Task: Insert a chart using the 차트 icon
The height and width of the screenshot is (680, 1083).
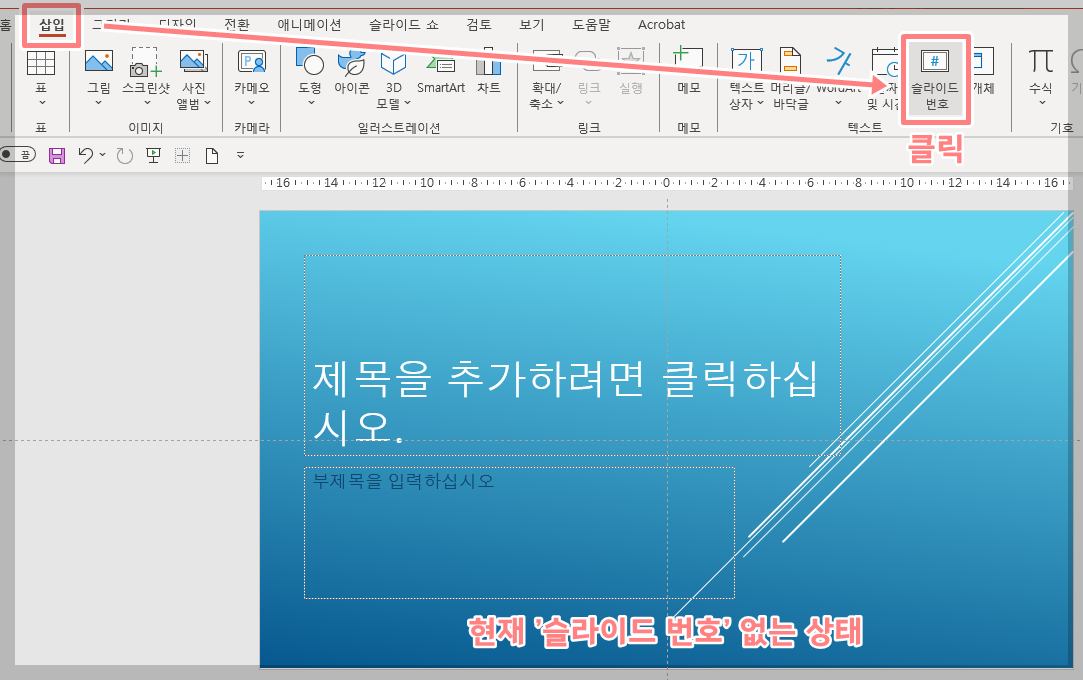Action: (488, 75)
